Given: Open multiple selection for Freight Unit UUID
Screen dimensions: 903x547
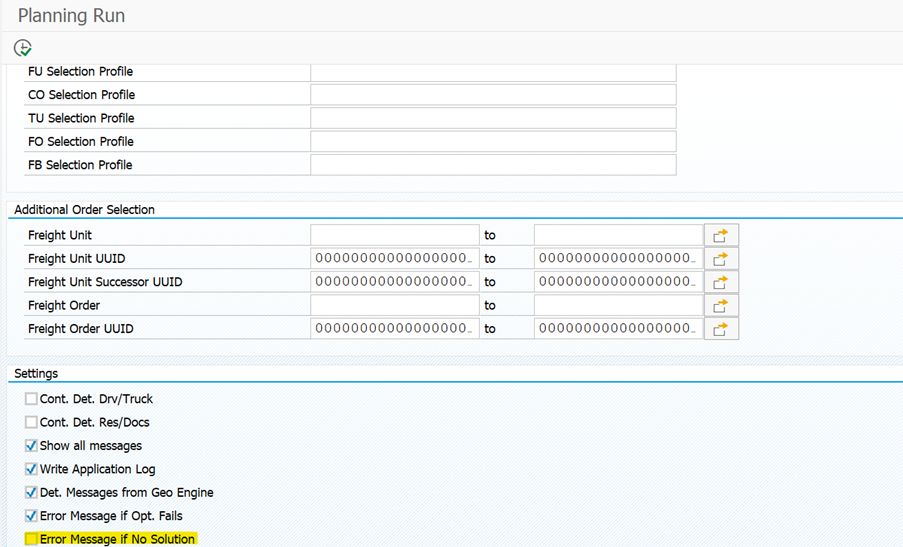Looking at the screenshot, I should tap(720, 258).
